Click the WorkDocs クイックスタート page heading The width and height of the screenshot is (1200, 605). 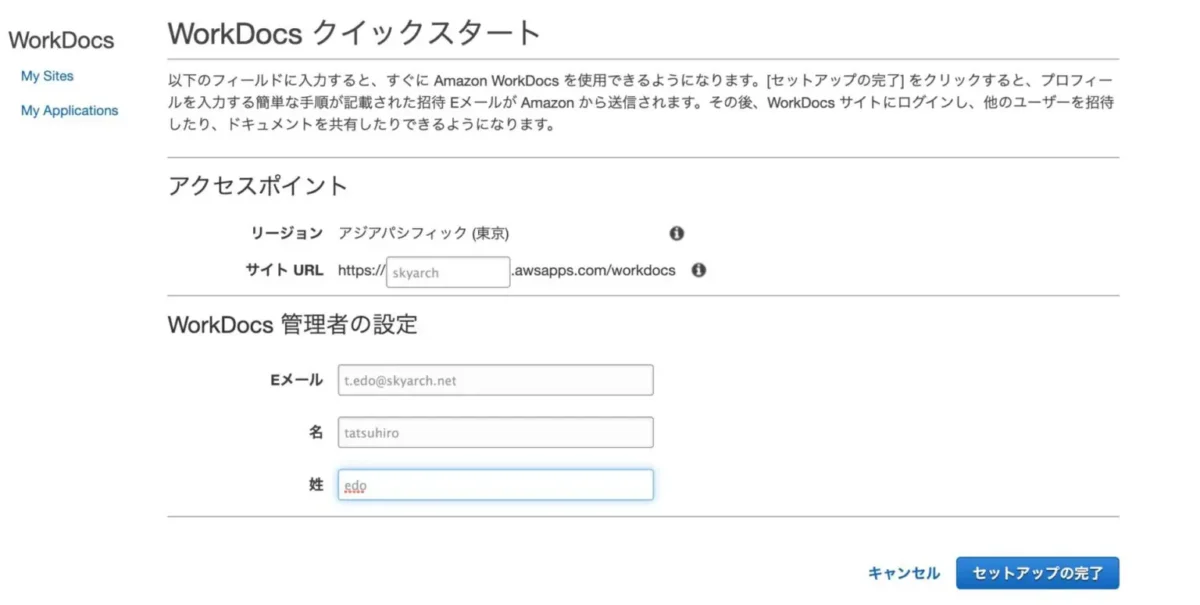coord(354,33)
